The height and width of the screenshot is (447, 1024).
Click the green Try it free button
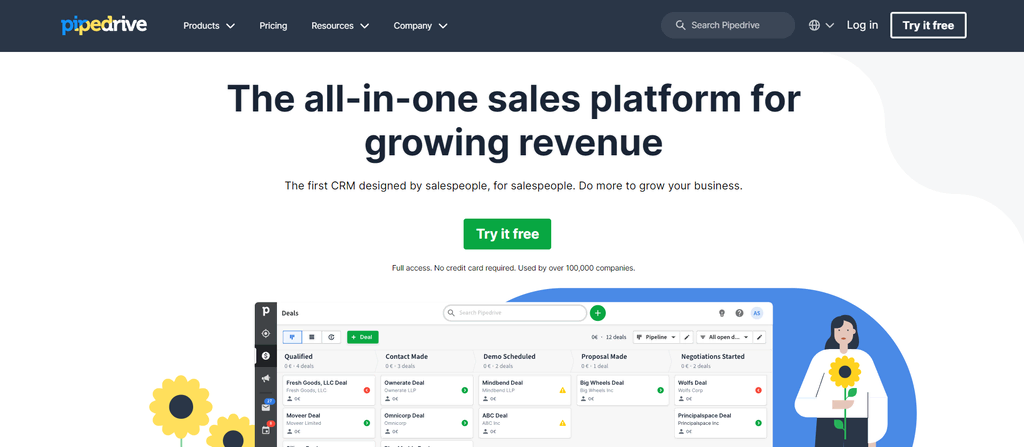pyautogui.click(x=507, y=234)
